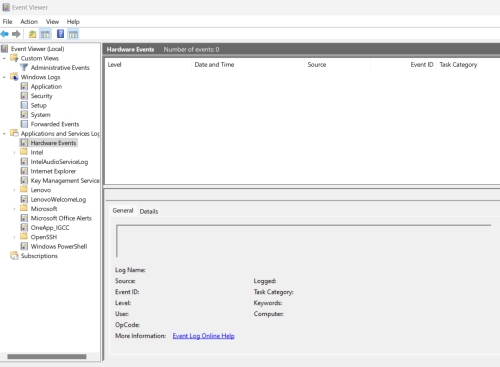
Task: Select the Lenovo tree item
Action: 41,190
